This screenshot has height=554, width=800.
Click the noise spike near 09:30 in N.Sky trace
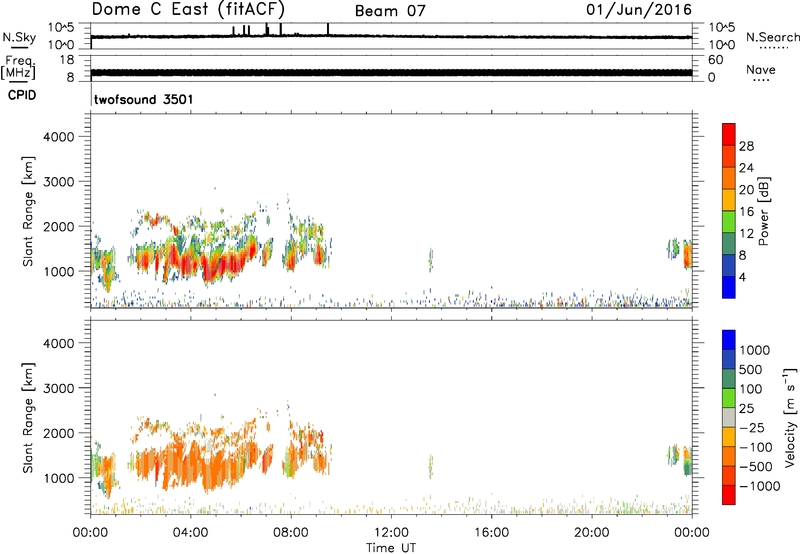click(x=328, y=29)
